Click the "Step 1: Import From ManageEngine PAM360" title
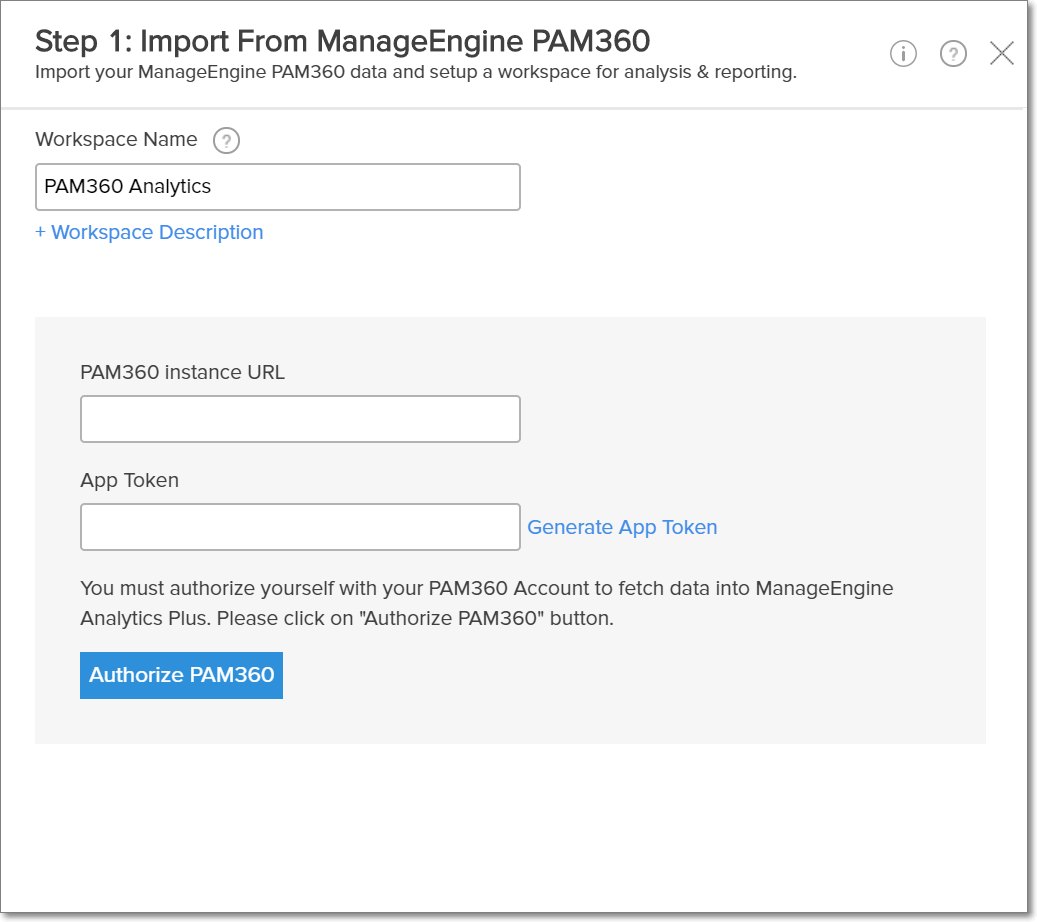1037x922 pixels. point(342,41)
